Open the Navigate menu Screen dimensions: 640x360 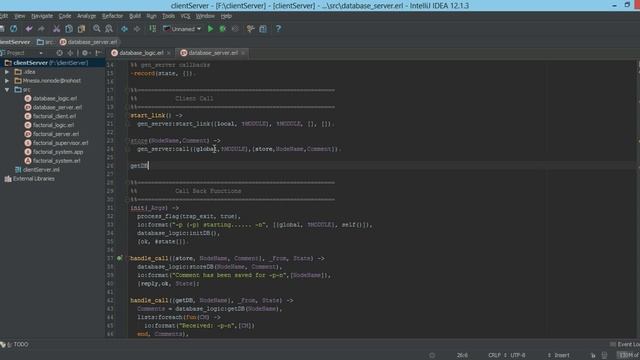(x=42, y=16)
